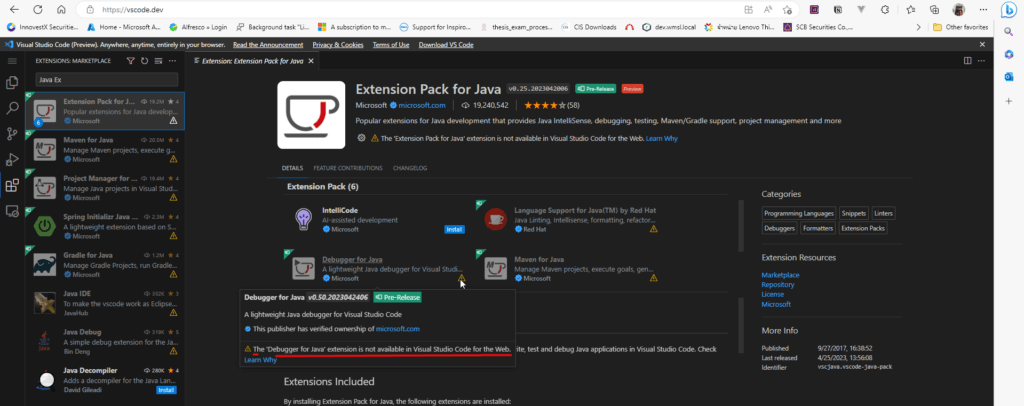
Task: Select Maven for Java in sidebar list
Action: 105,149
